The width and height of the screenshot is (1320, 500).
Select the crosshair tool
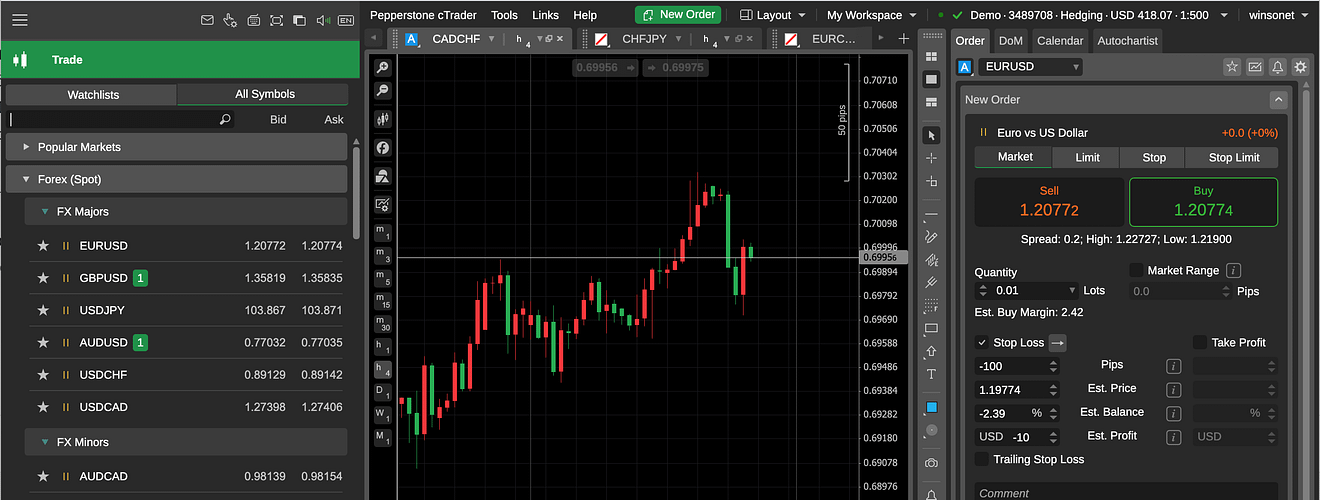pyautogui.click(x=932, y=158)
